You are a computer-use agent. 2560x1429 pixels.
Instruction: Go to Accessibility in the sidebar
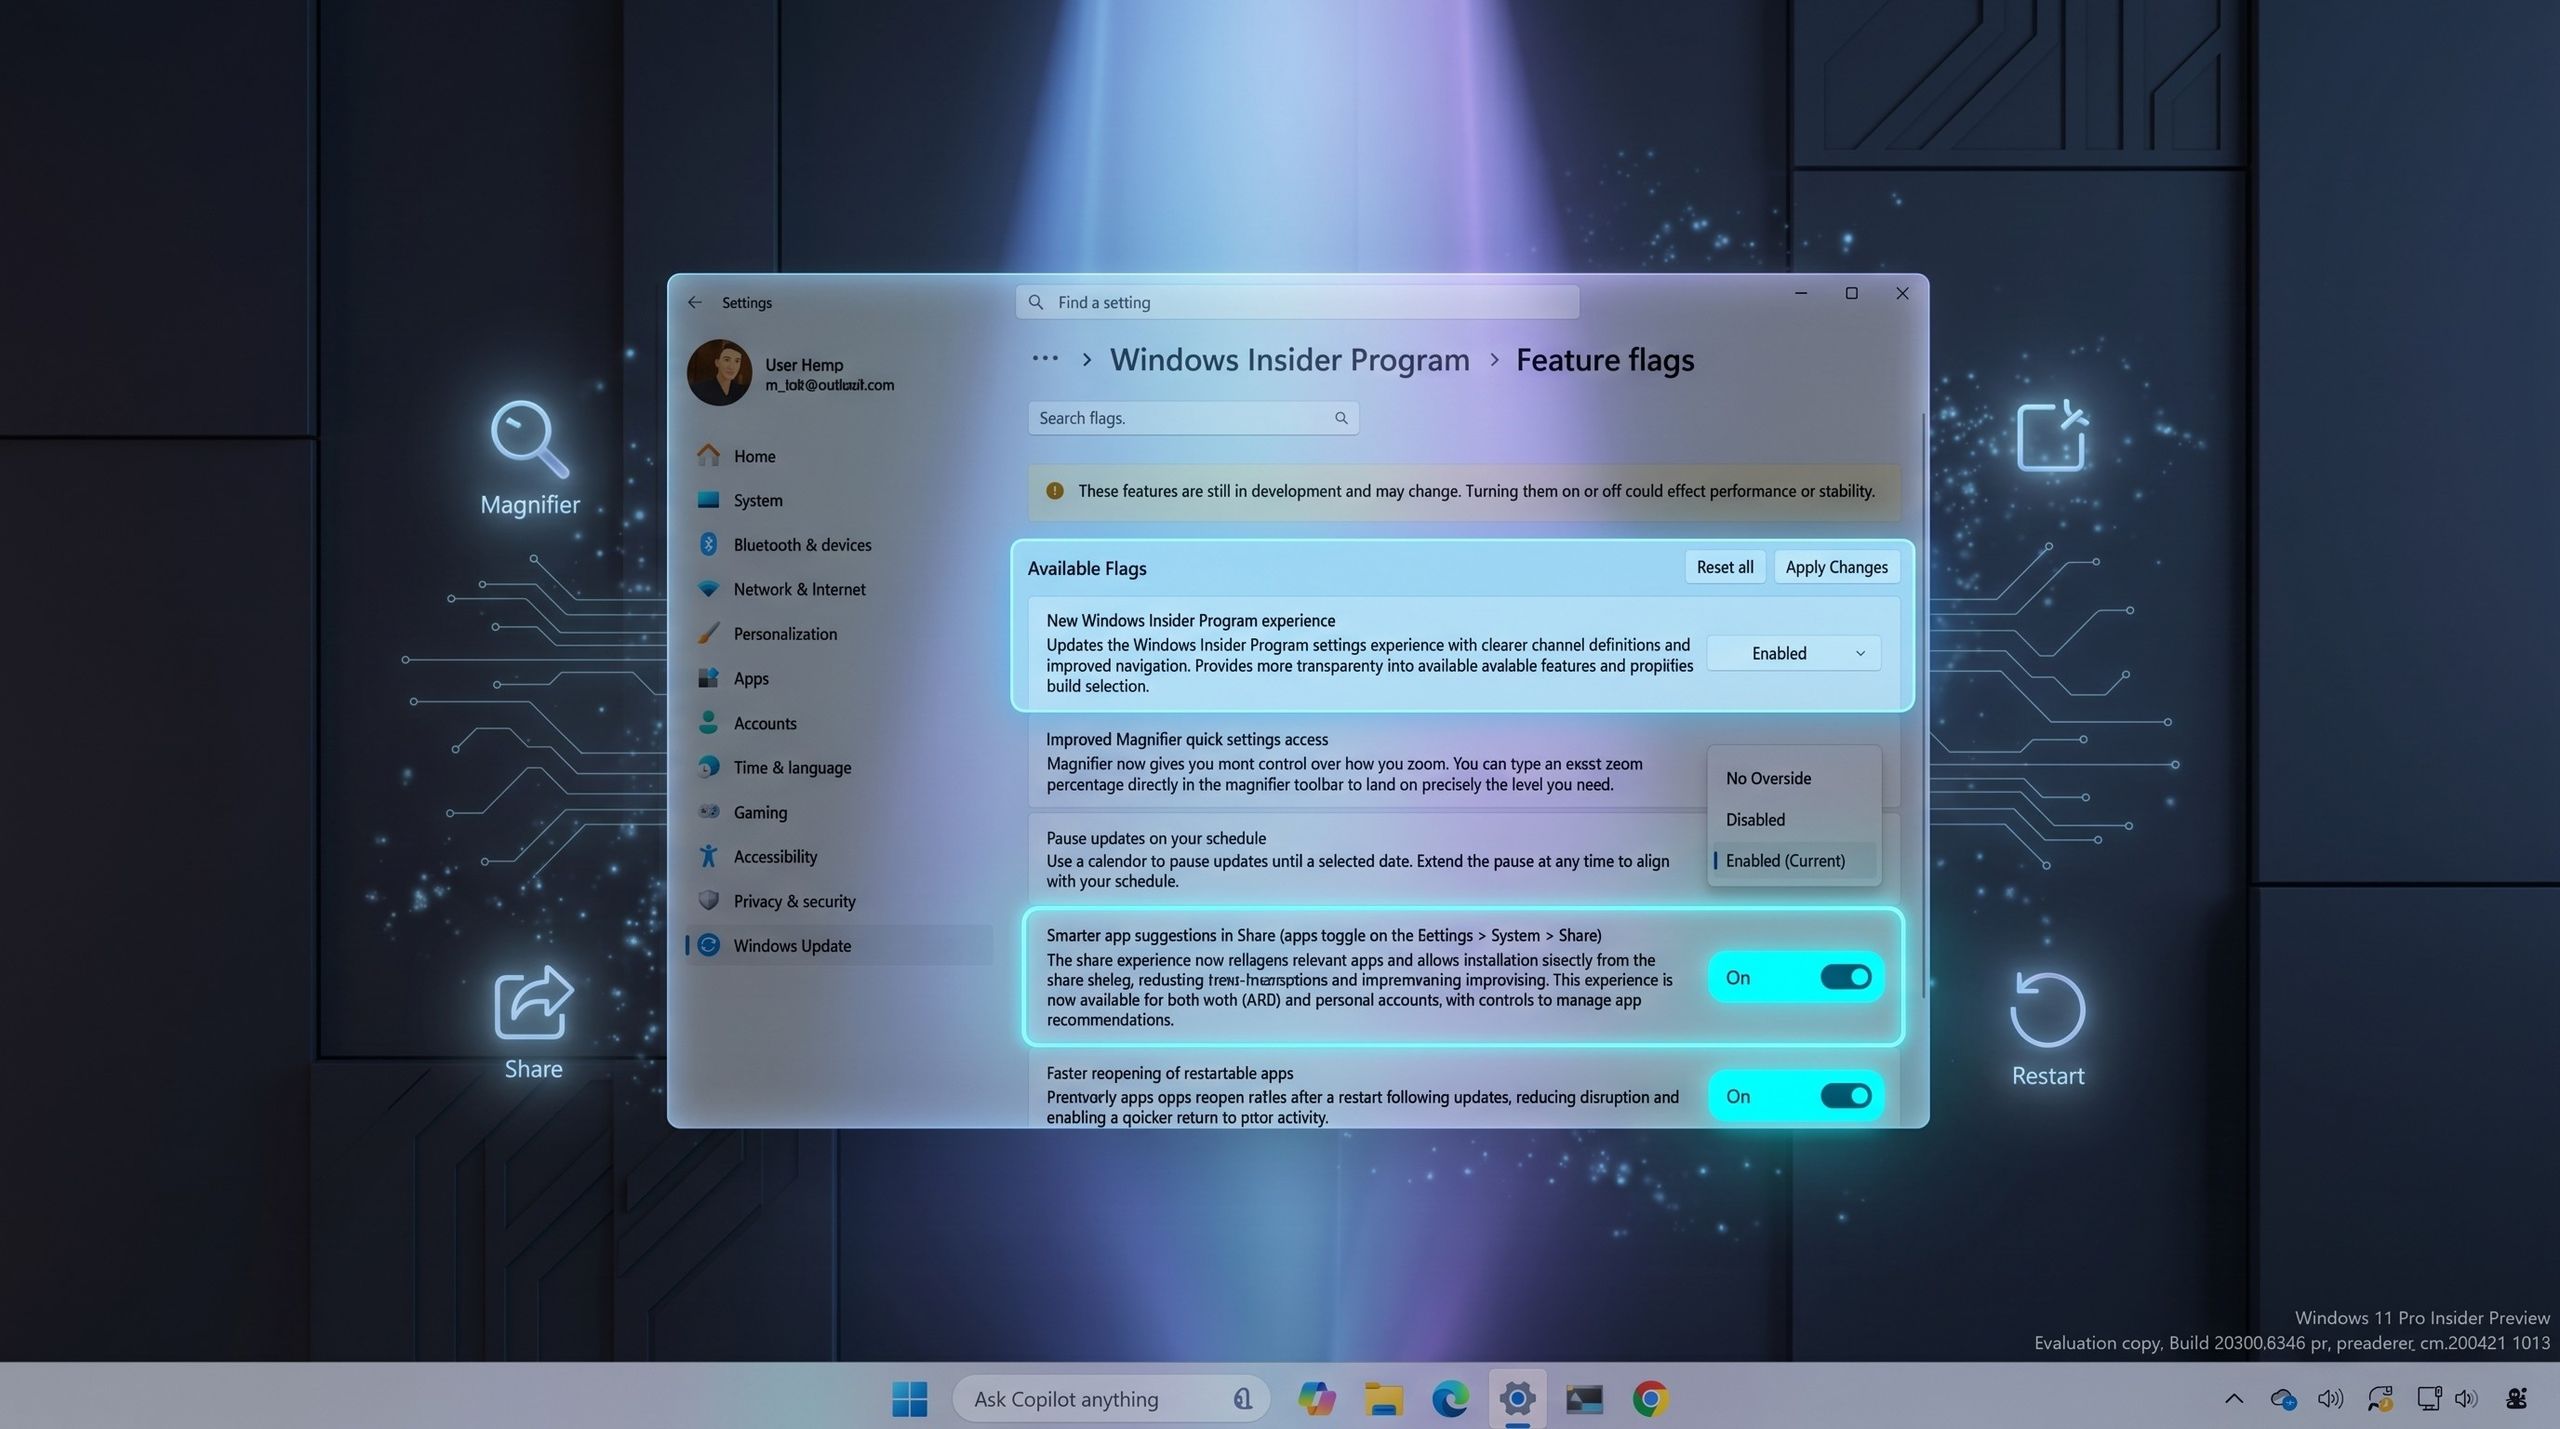pos(840,857)
